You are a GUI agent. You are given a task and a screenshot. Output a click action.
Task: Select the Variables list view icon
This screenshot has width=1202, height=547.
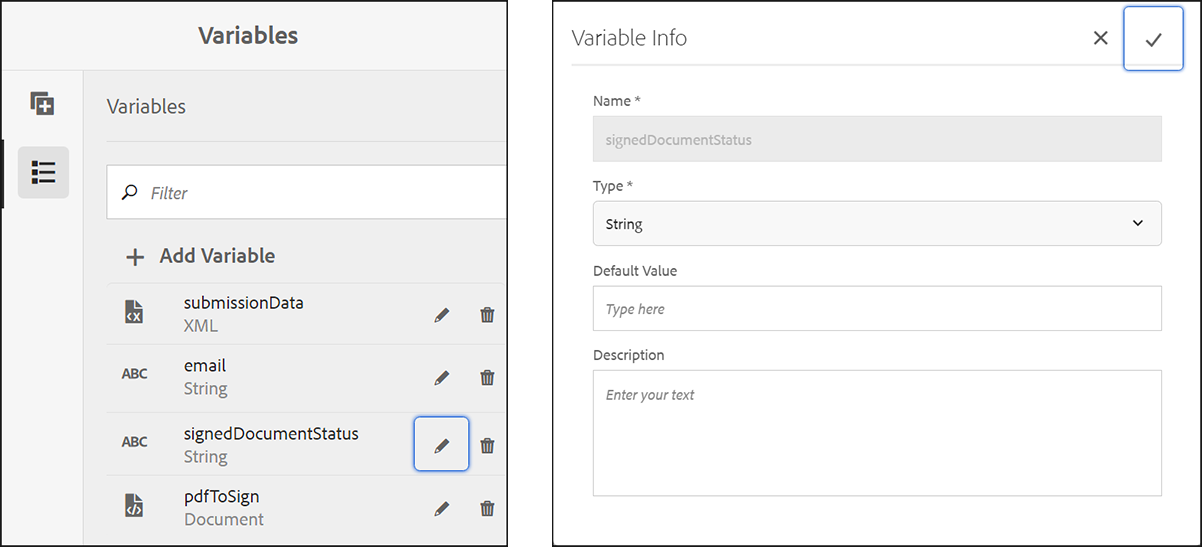[43, 172]
